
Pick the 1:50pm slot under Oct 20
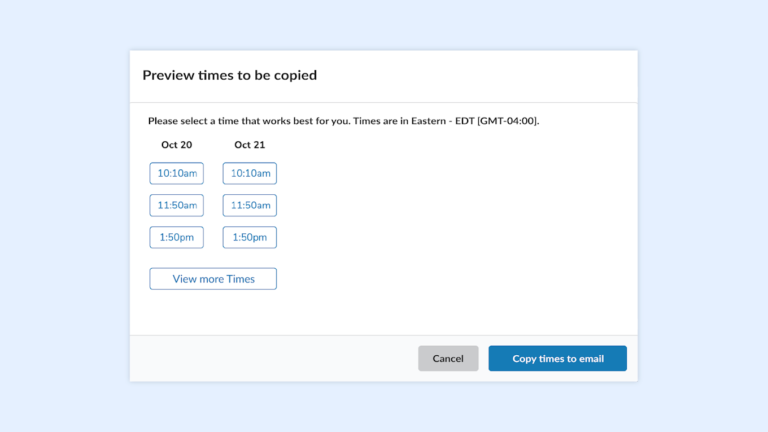(x=176, y=237)
